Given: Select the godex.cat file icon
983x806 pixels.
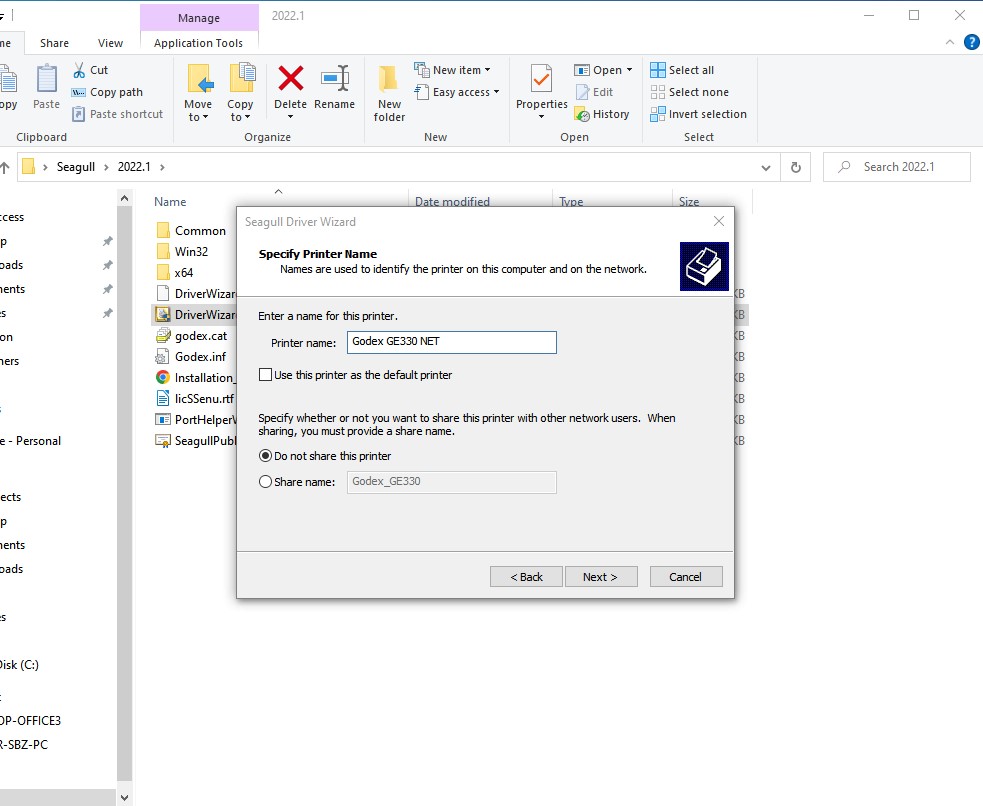Looking at the screenshot, I should (x=163, y=335).
